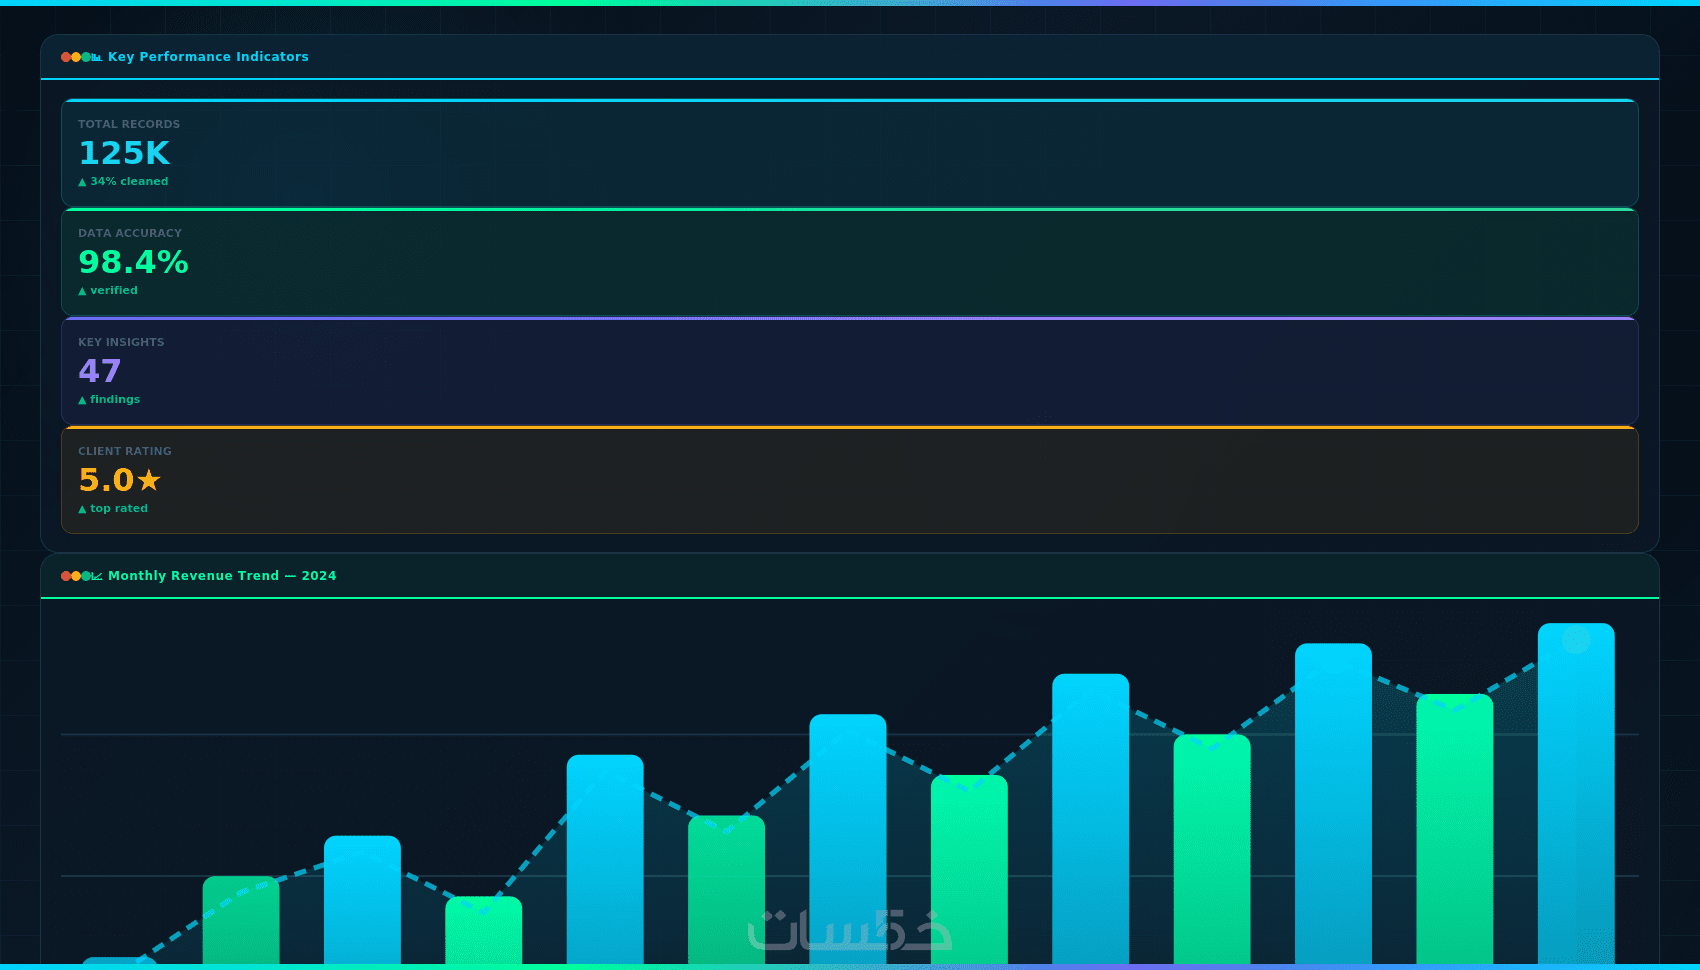Click the '34% cleaned' indicator
The height and width of the screenshot is (970, 1700).
point(123,182)
